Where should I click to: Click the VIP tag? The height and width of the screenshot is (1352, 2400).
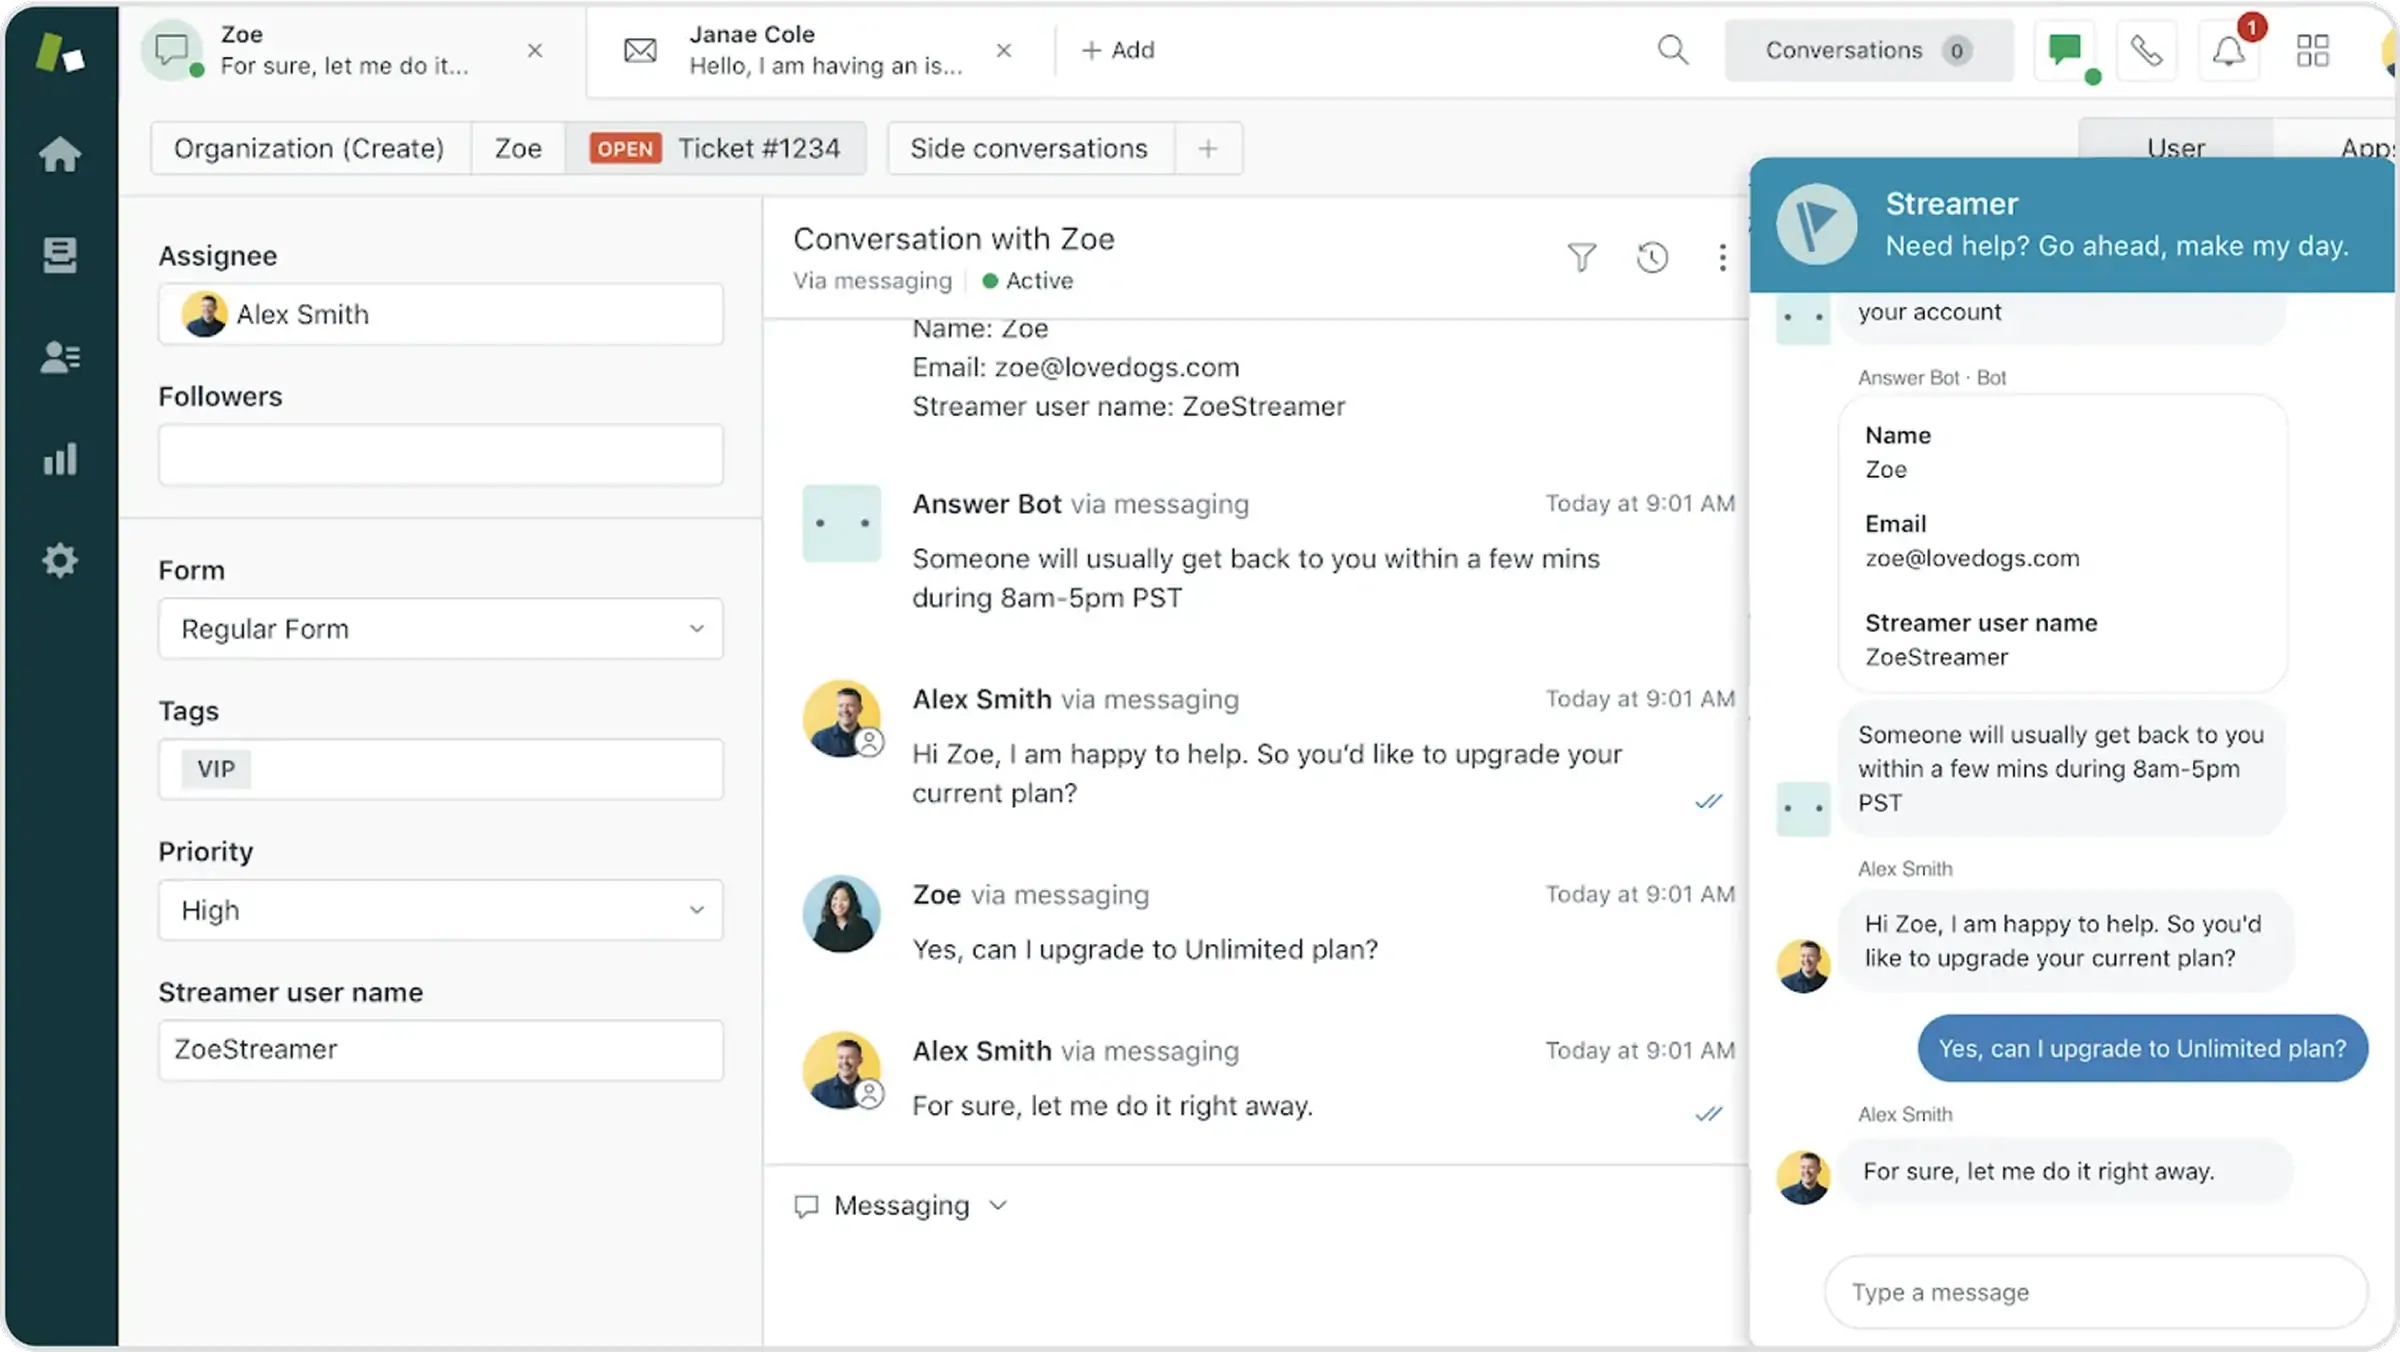tap(216, 769)
